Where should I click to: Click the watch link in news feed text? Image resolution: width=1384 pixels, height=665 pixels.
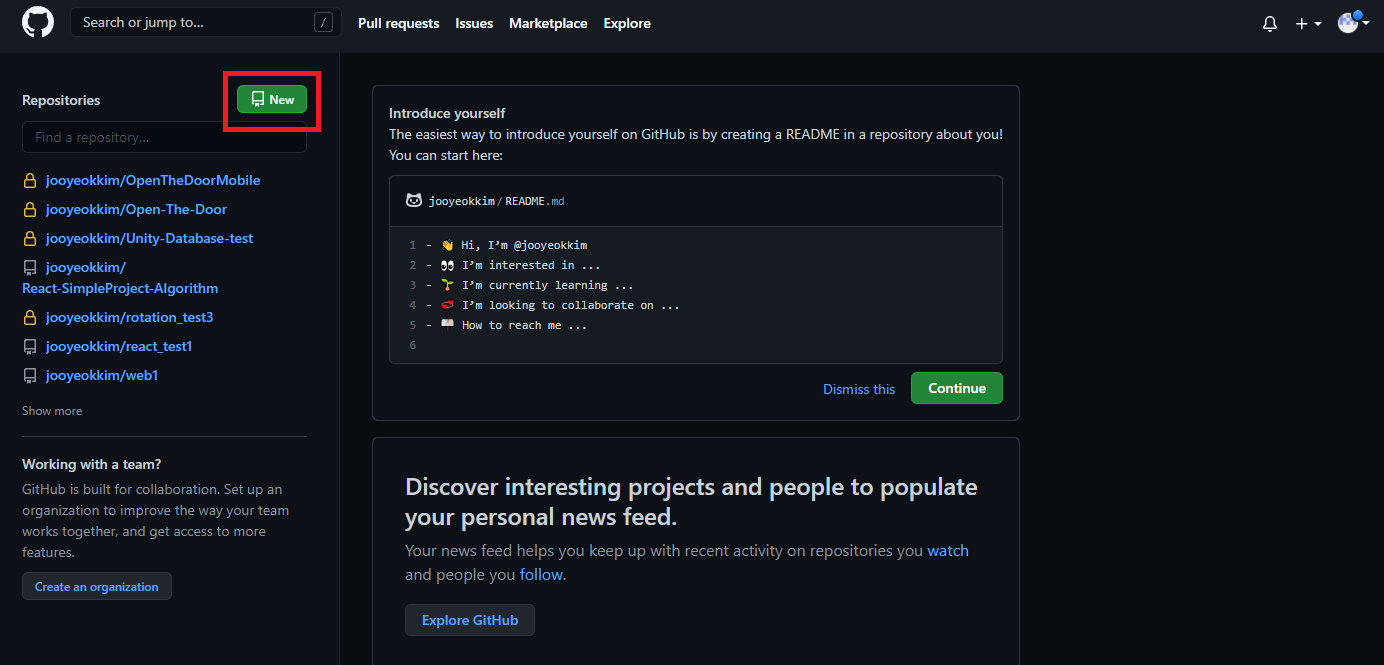click(x=948, y=550)
